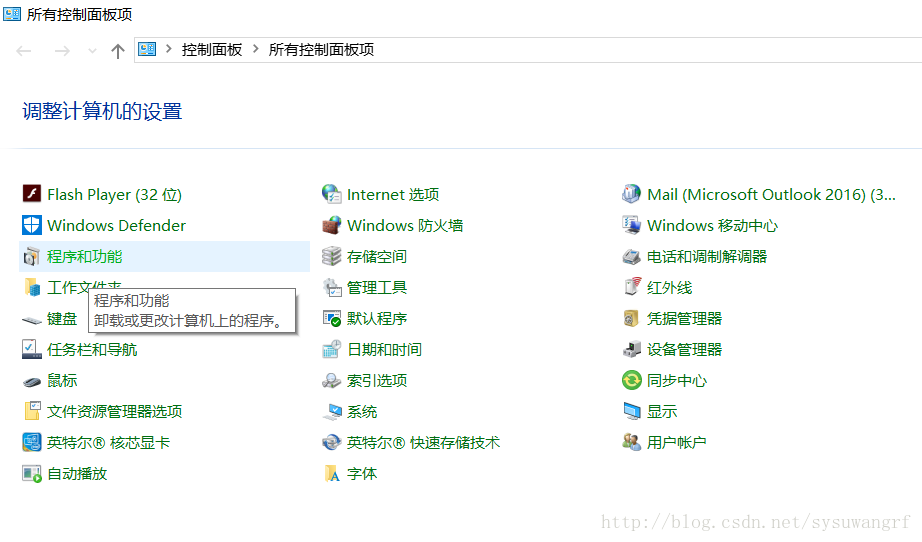Viewport: 922px width, 542px height.
Task: Click the 电话和调制解调器 icon
Action: point(632,256)
